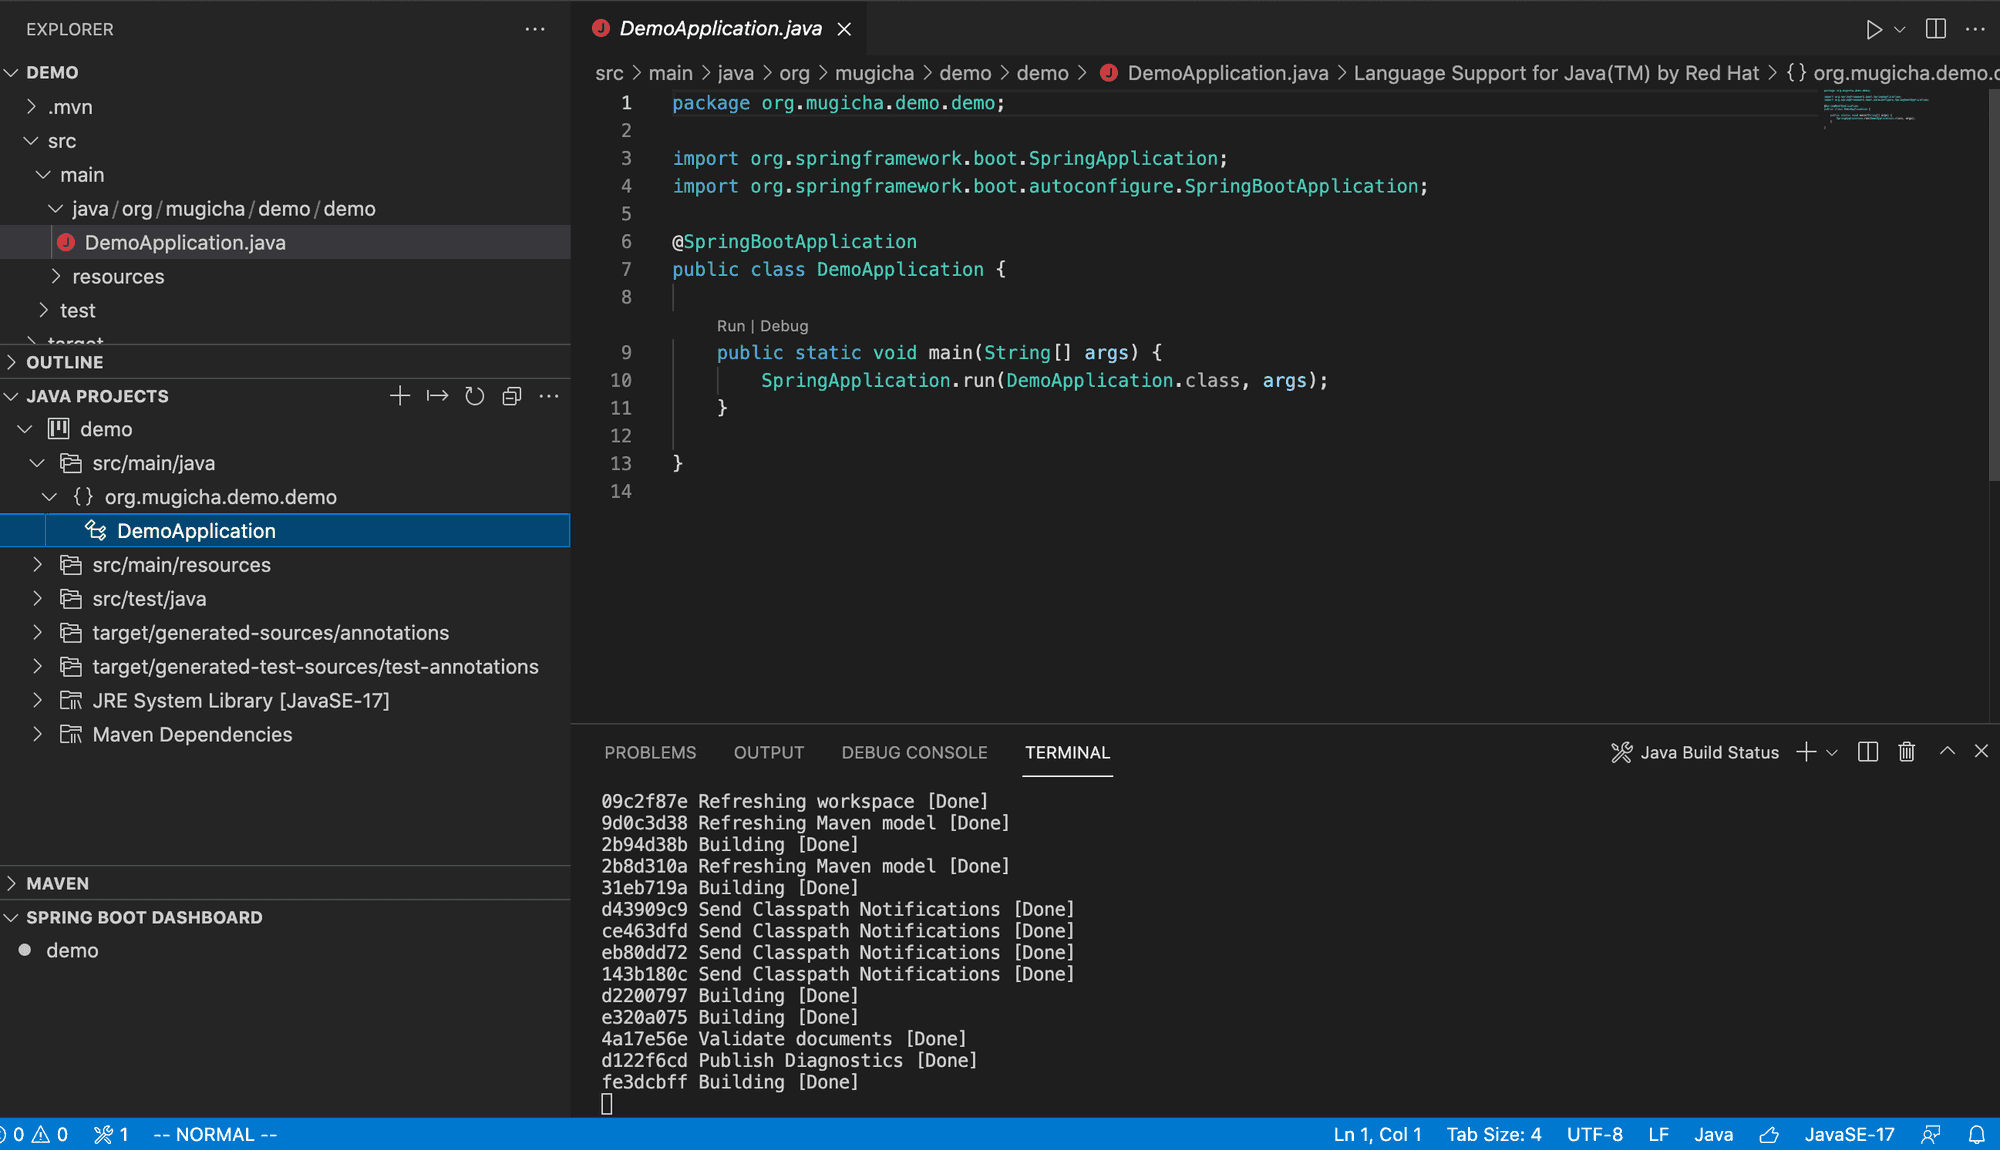Split the editor into two columns

click(1936, 29)
